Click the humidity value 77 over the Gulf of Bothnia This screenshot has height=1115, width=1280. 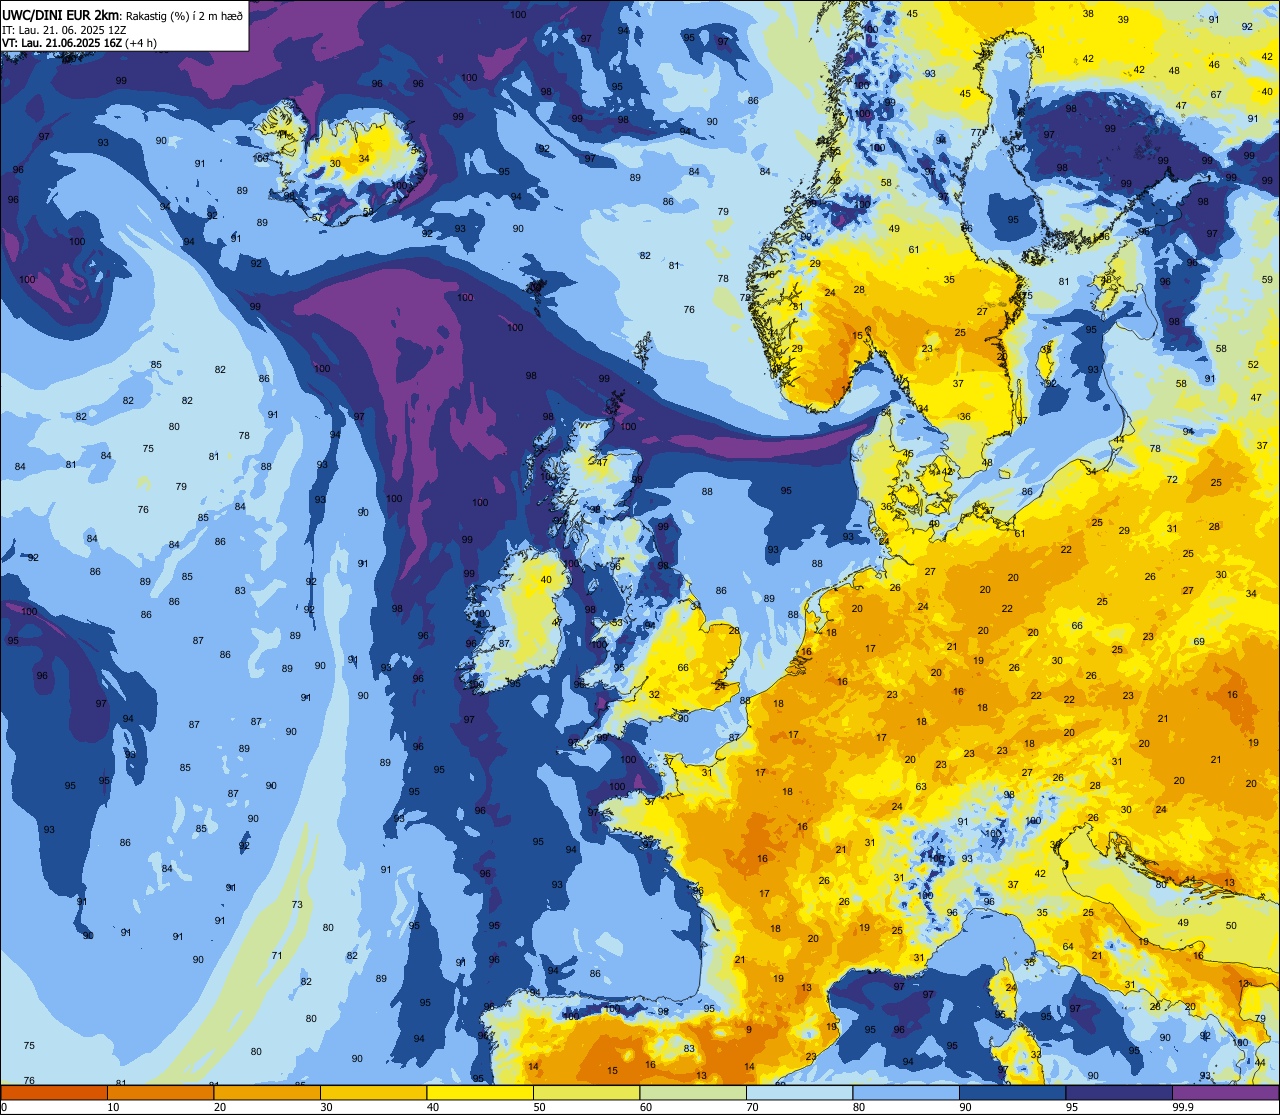pyautogui.click(x=976, y=132)
